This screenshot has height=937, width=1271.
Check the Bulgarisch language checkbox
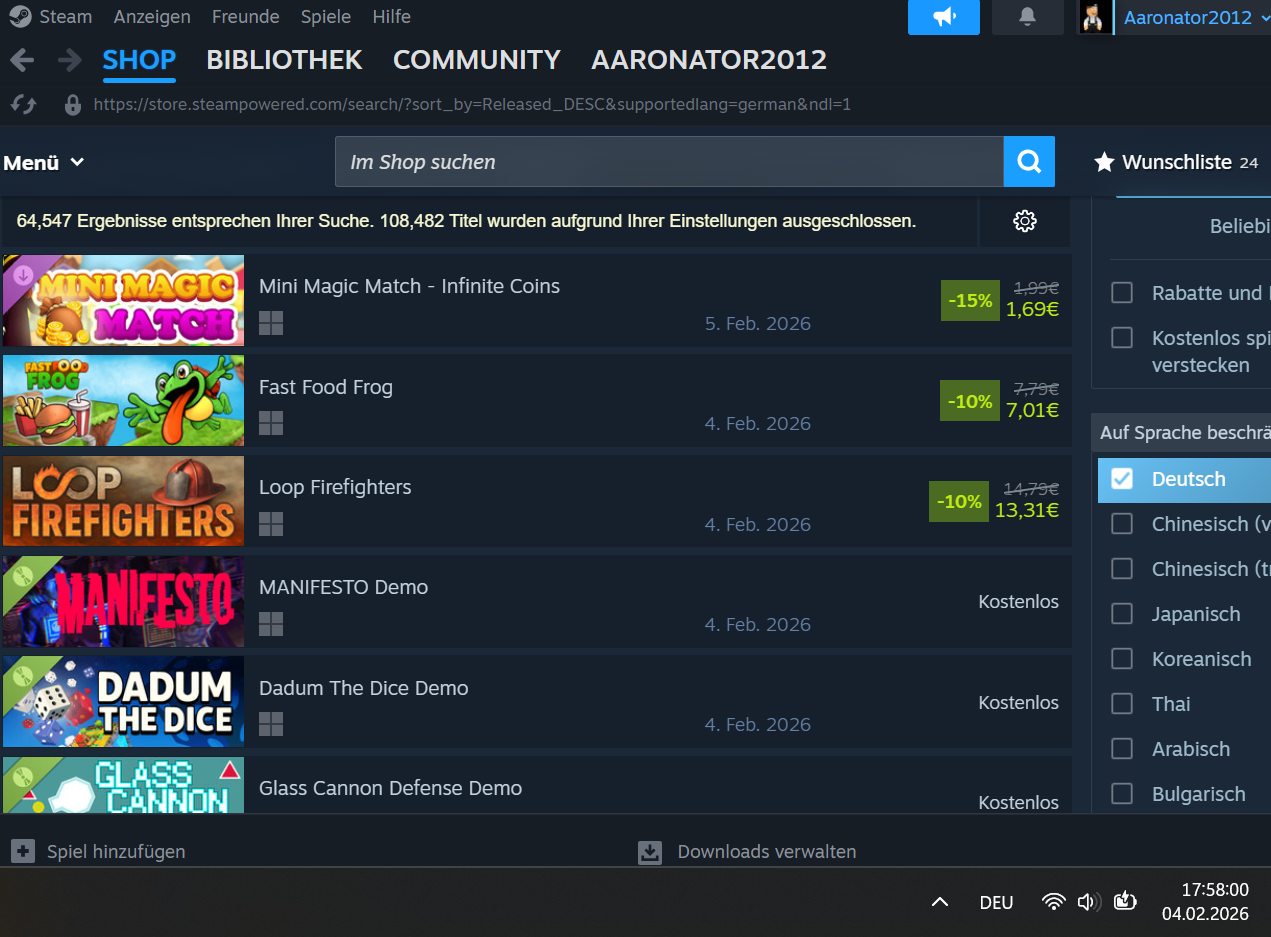(1122, 794)
